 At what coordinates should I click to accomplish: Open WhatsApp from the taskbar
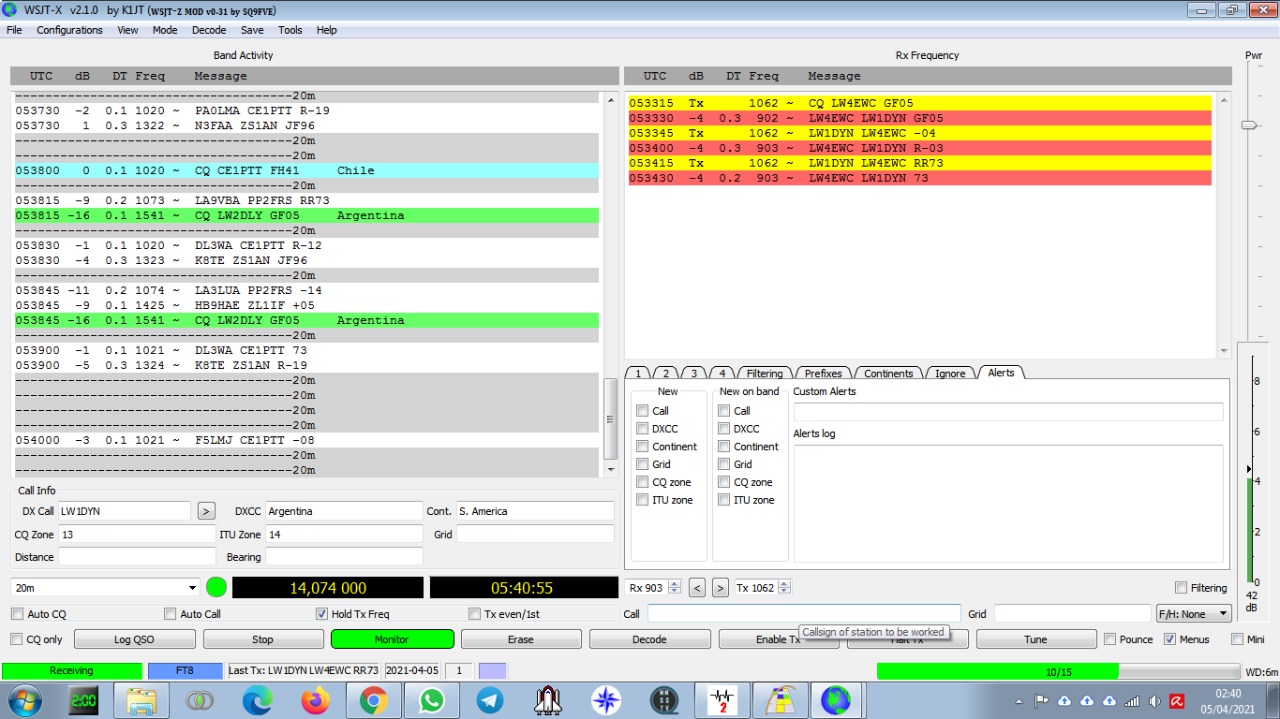(432, 701)
